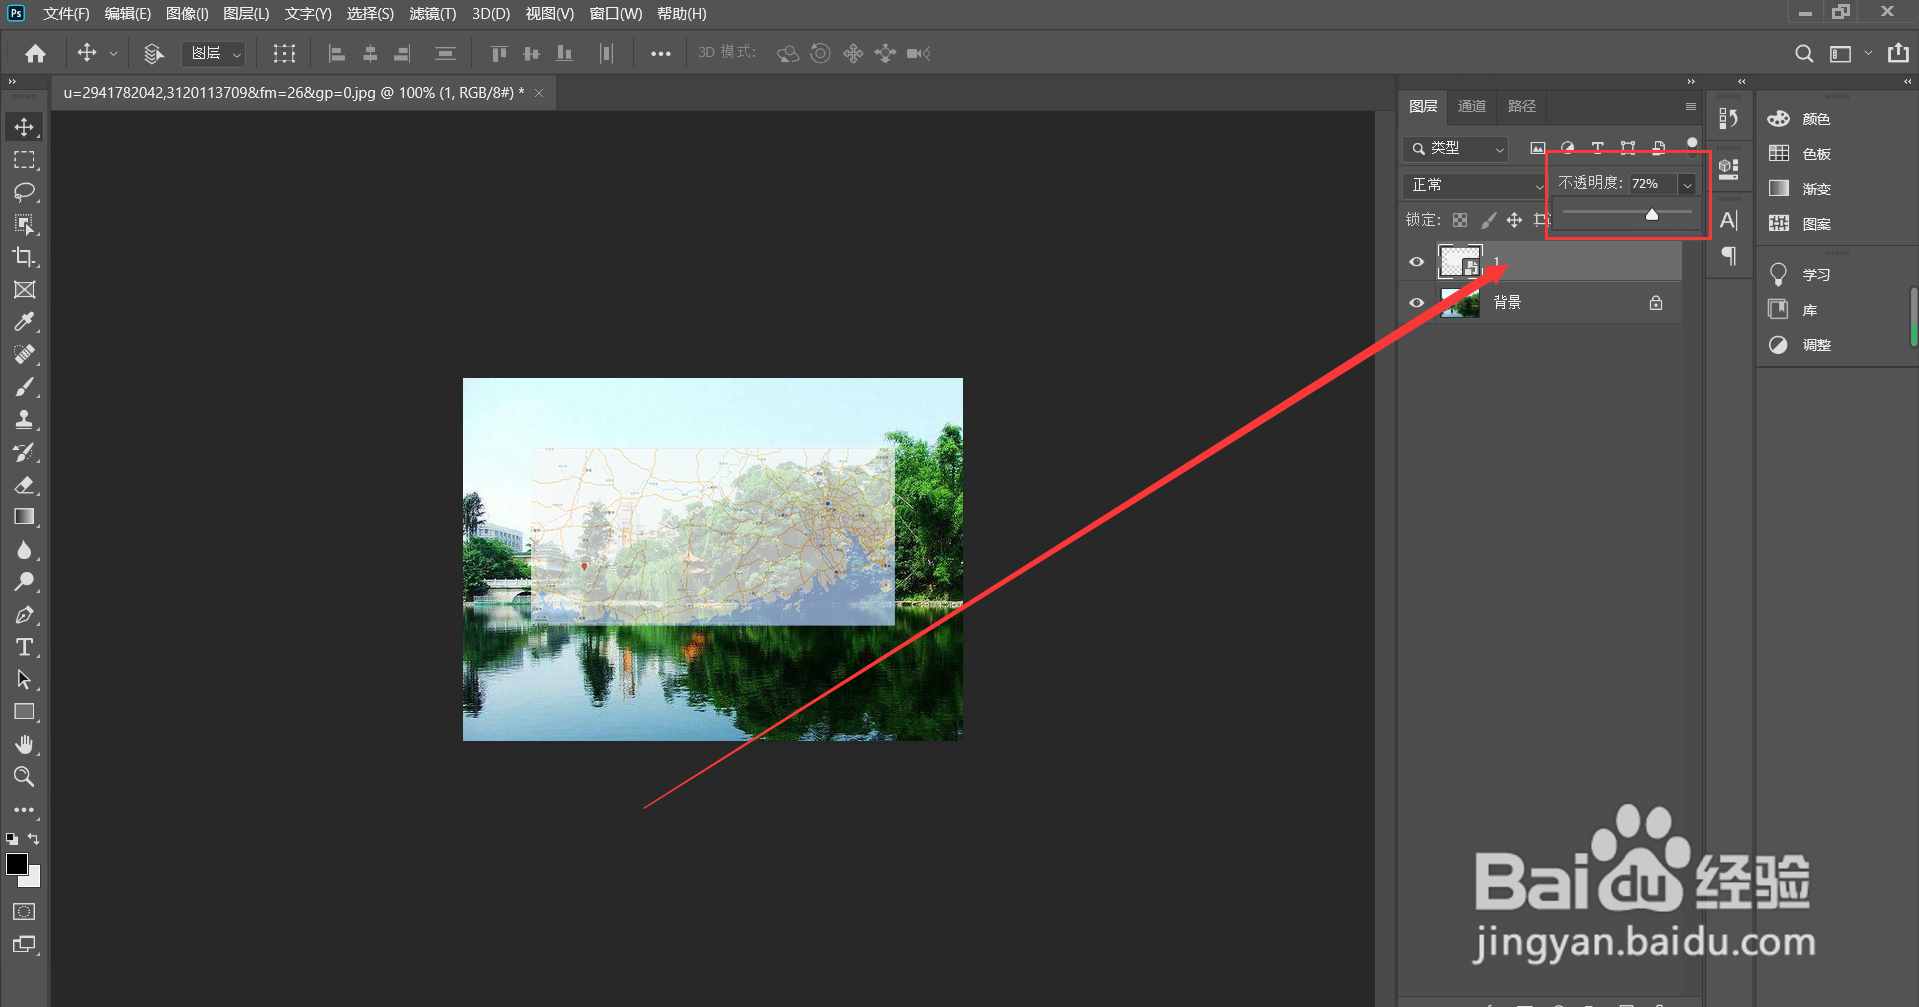Open the 类型 layer filter dropdown

click(1456, 148)
